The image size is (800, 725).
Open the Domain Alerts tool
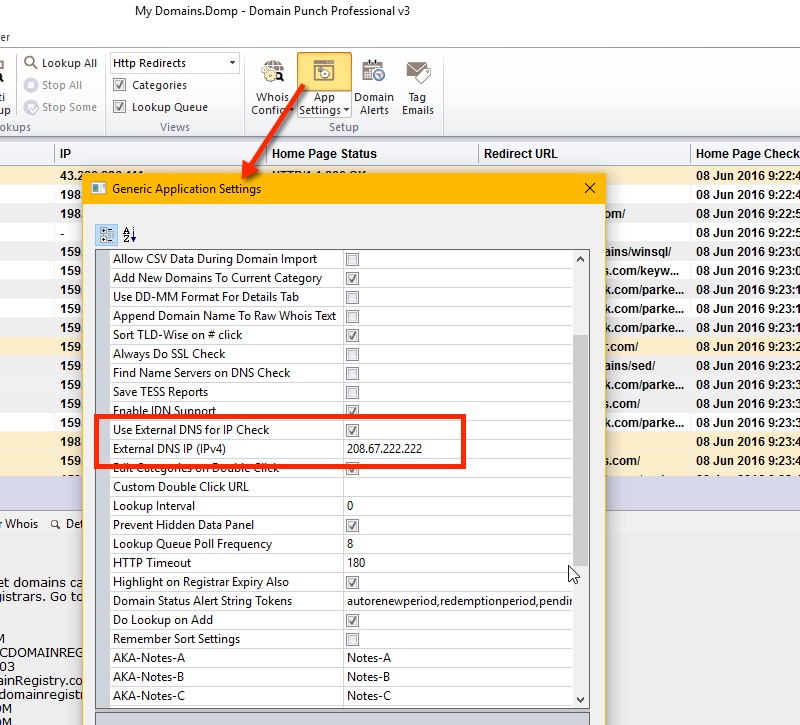point(374,87)
